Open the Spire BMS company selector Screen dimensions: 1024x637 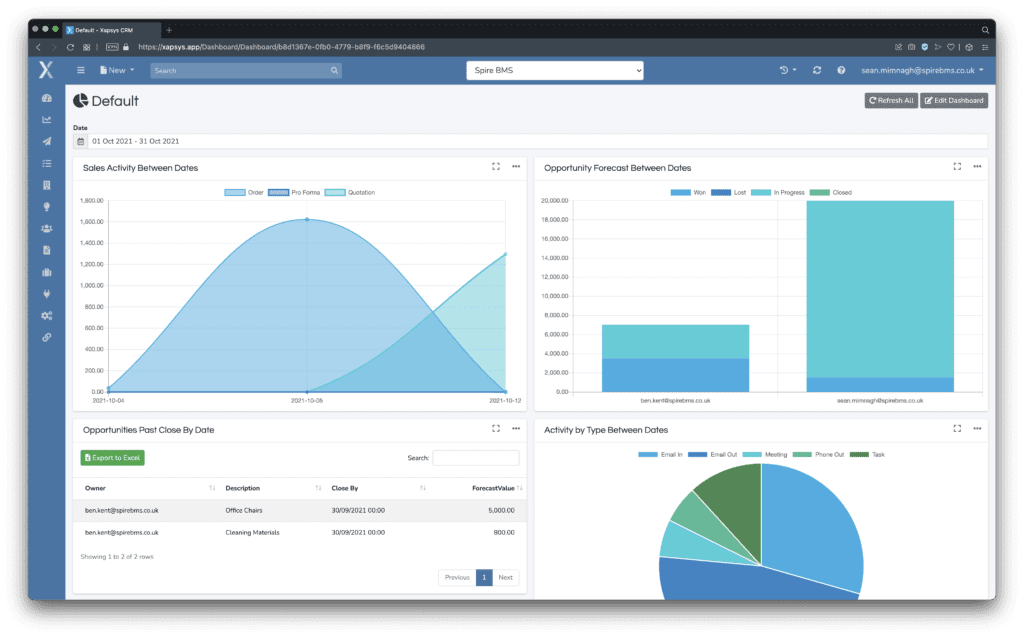point(554,71)
